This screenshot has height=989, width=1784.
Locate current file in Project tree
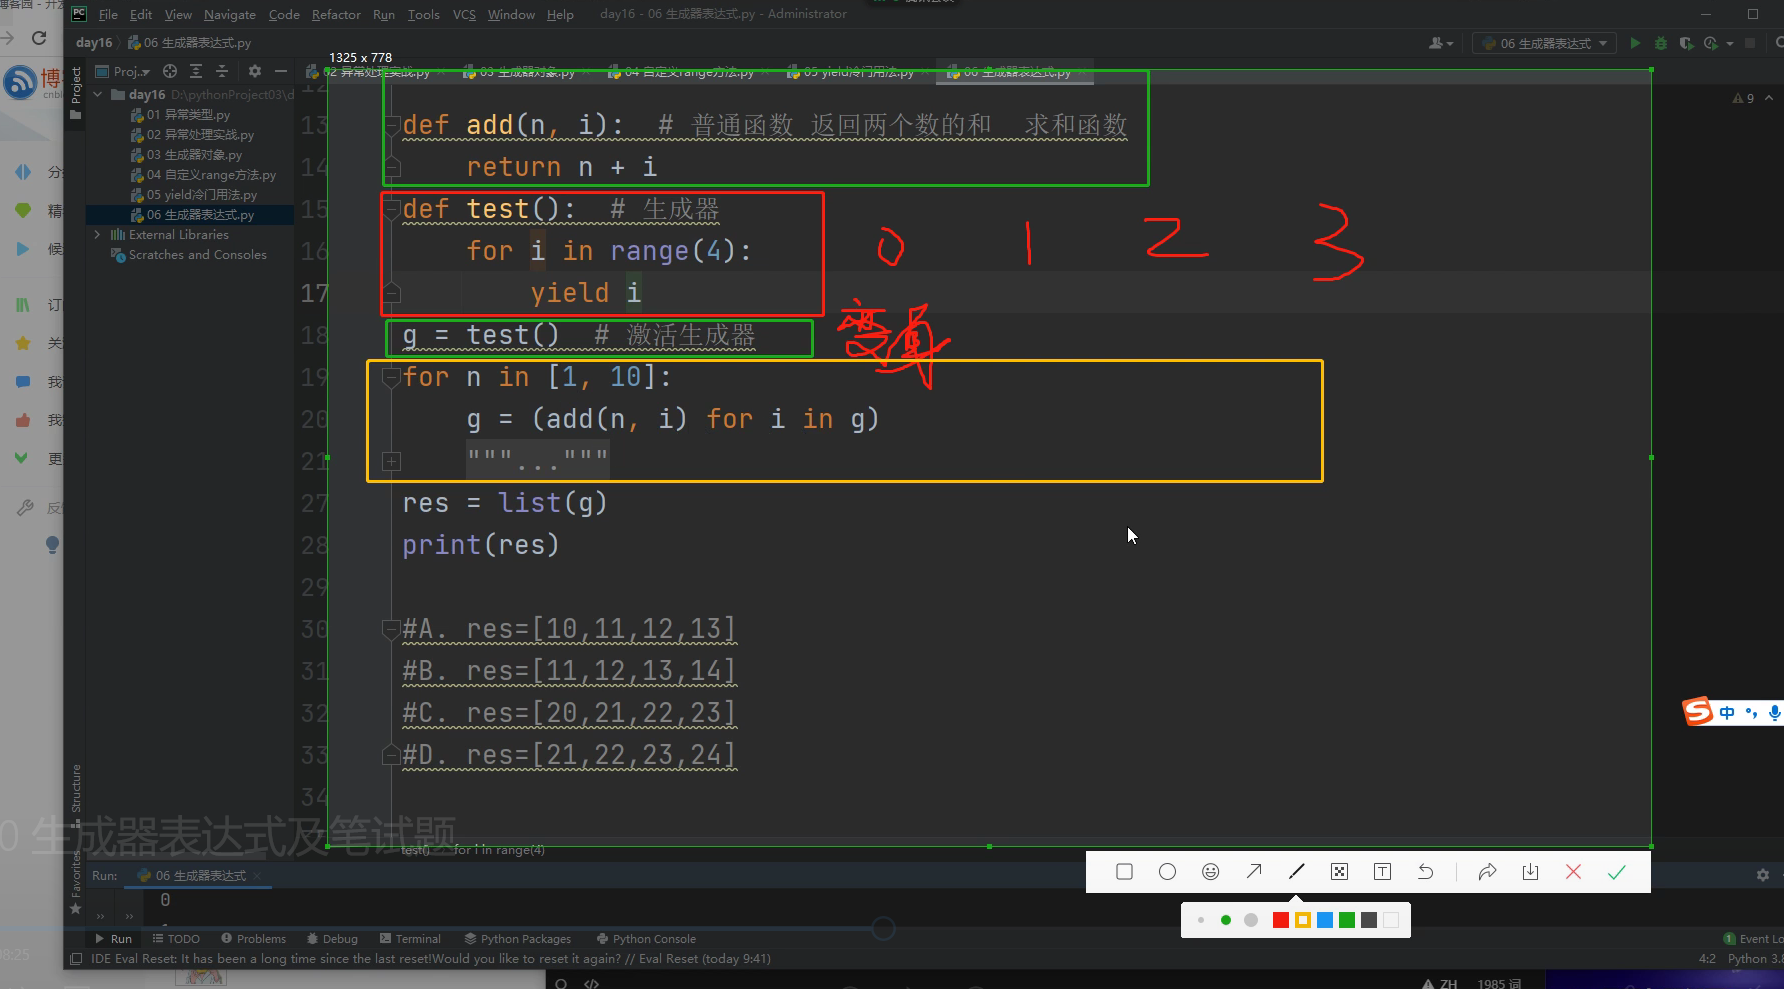pos(170,71)
